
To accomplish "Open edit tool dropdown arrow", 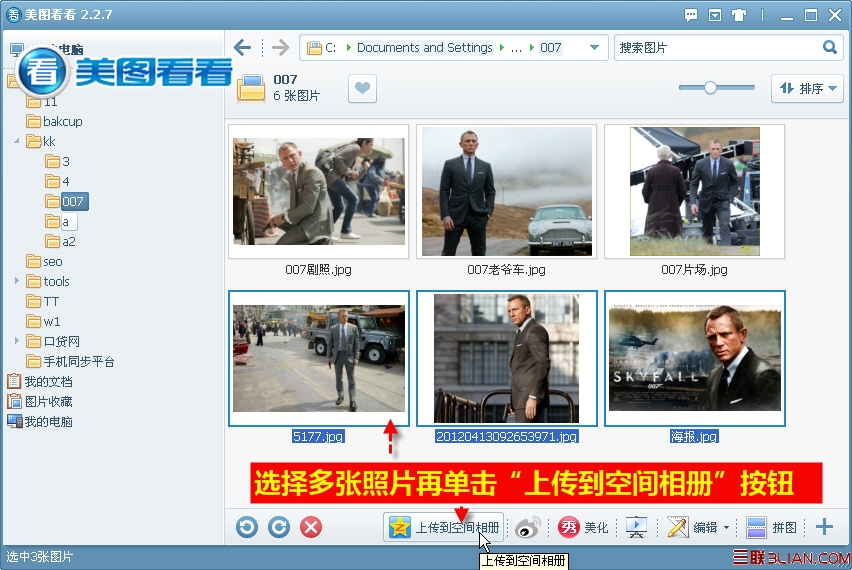I will (726, 528).
